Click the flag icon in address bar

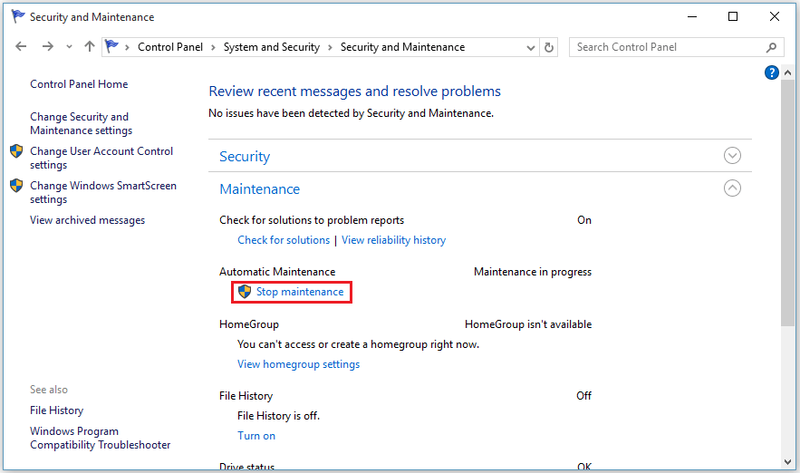(x=112, y=46)
